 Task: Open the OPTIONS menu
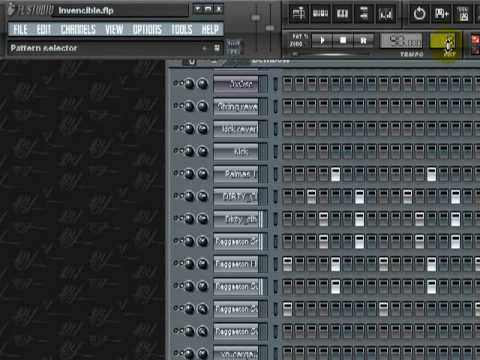tap(147, 30)
